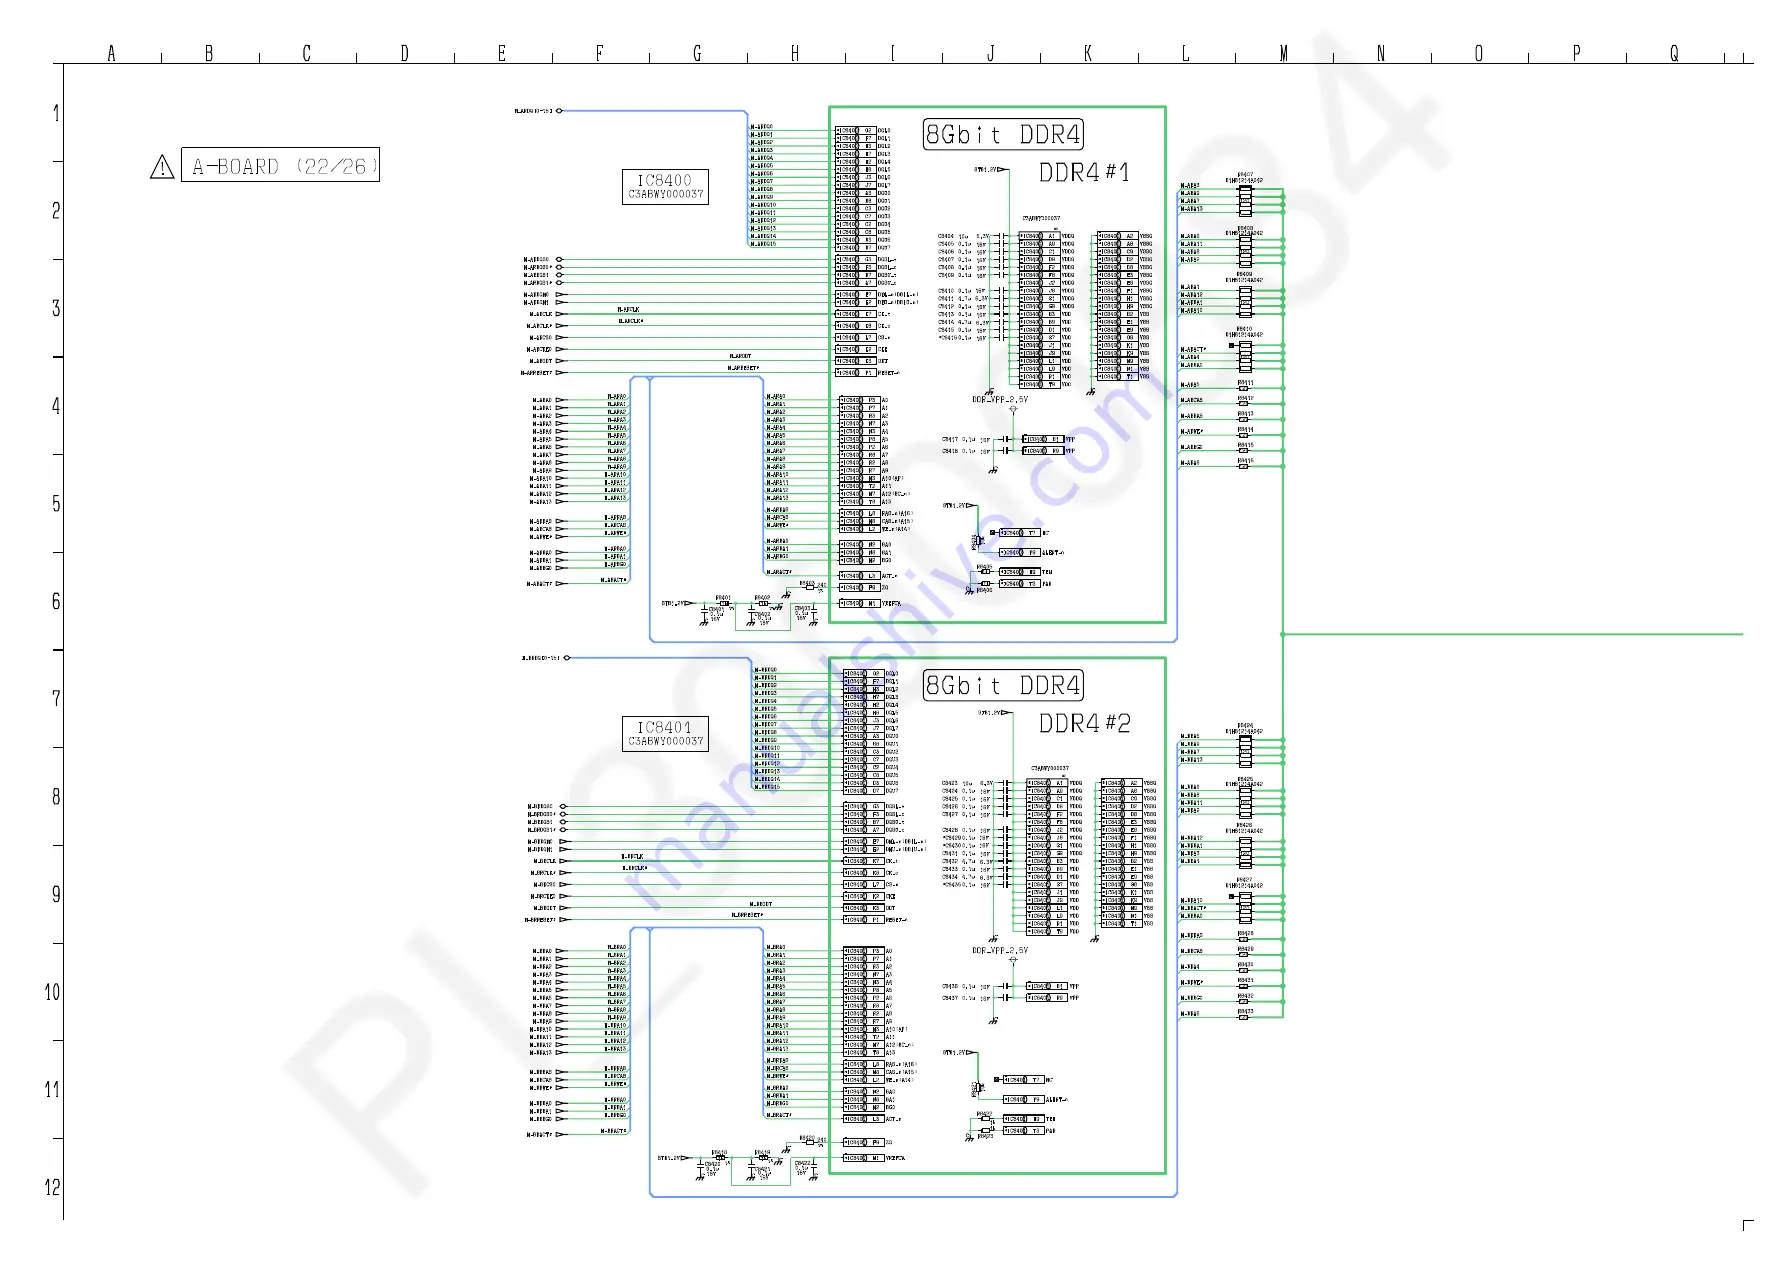Image resolution: width=1787 pixels, height=1263 pixels.
Task: Click column header "P" on top ruler
Action: pos(1577,53)
